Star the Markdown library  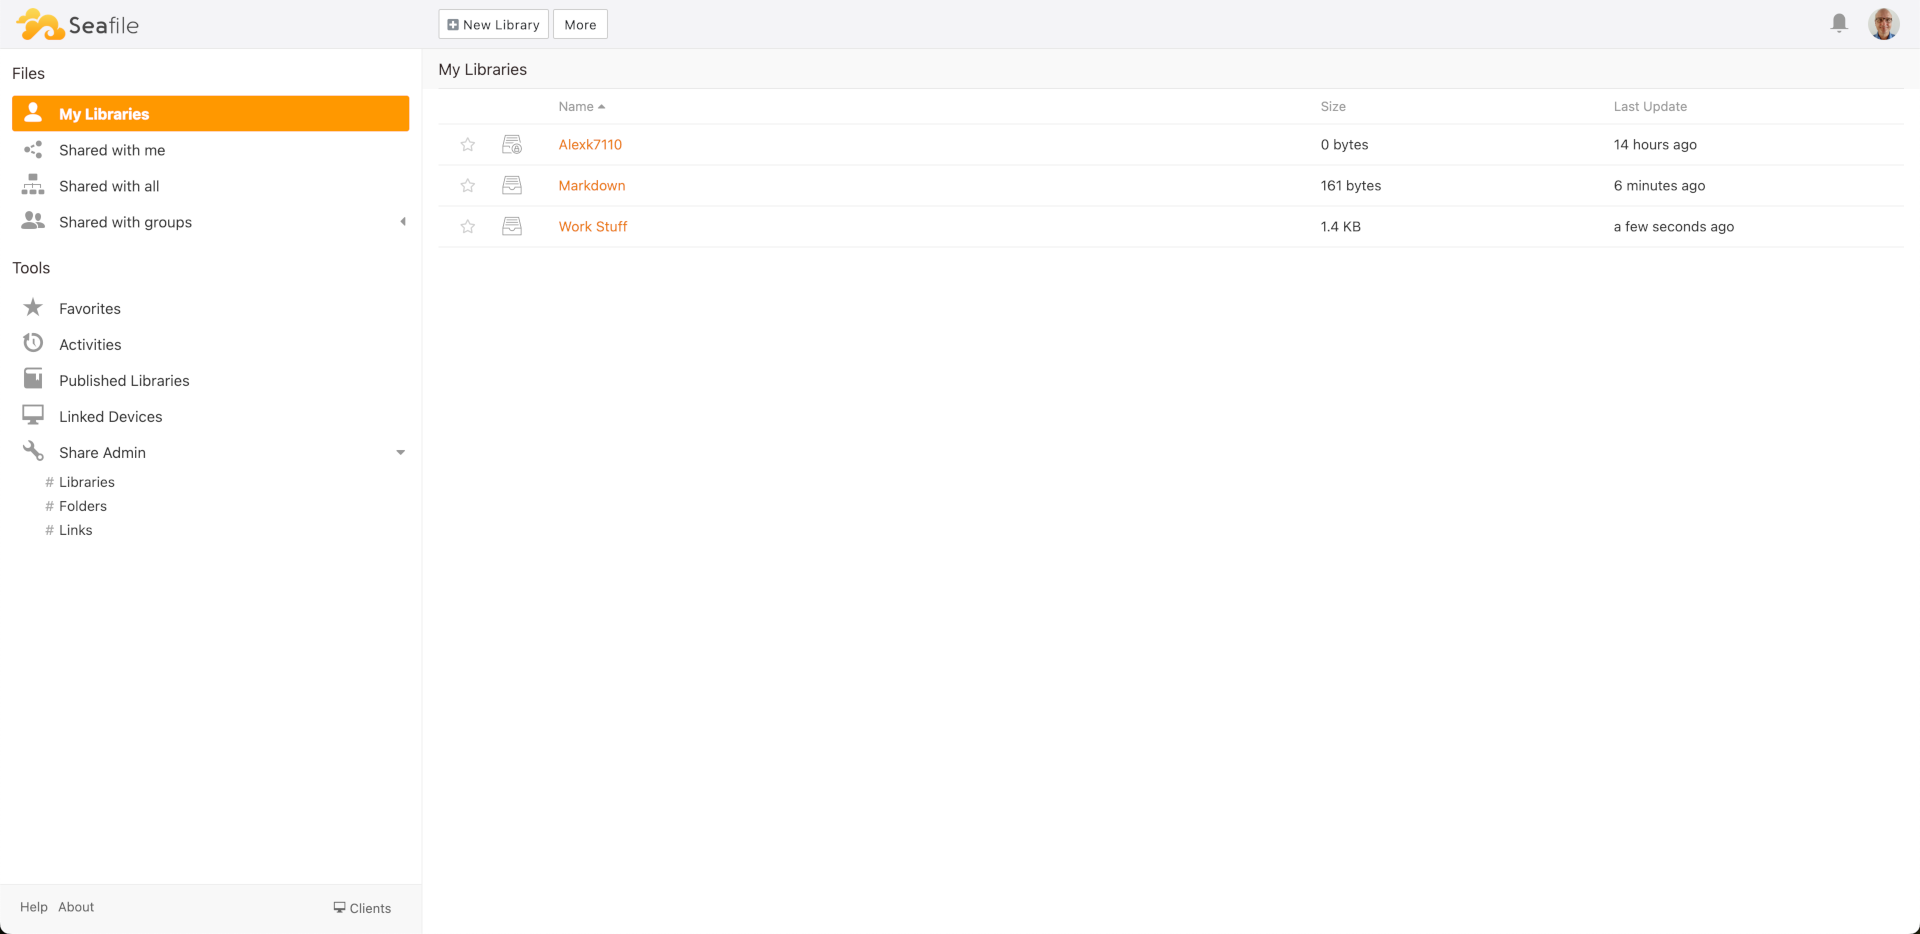pos(467,185)
